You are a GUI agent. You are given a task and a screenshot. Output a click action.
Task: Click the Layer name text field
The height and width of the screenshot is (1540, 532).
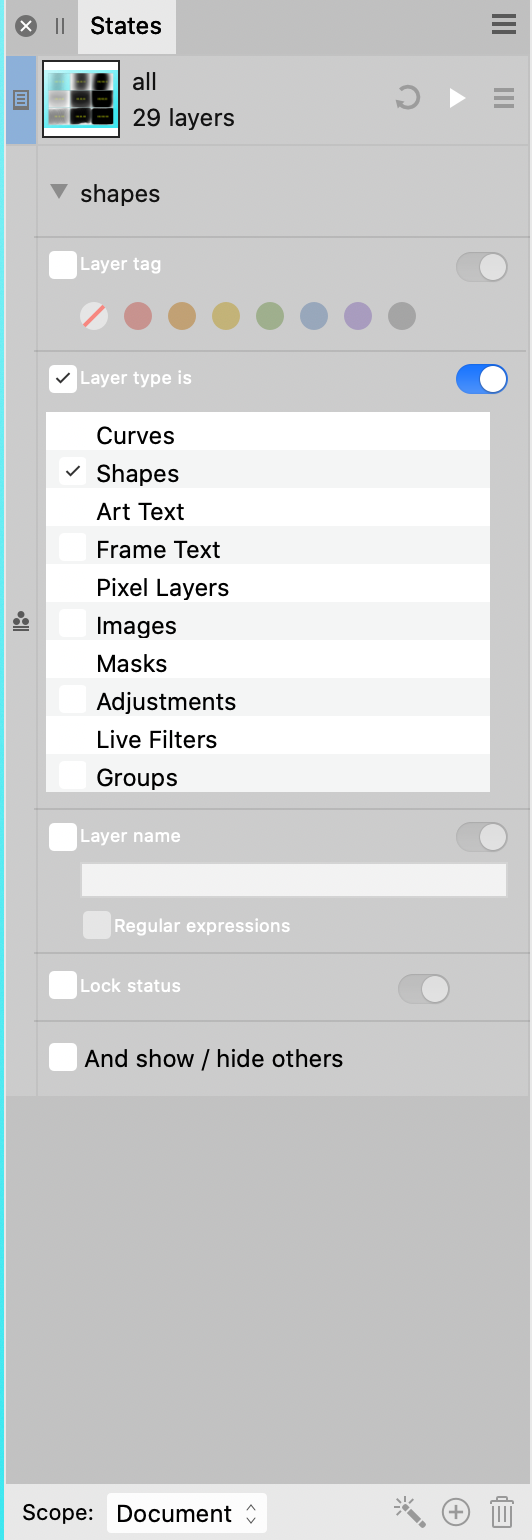coord(294,880)
